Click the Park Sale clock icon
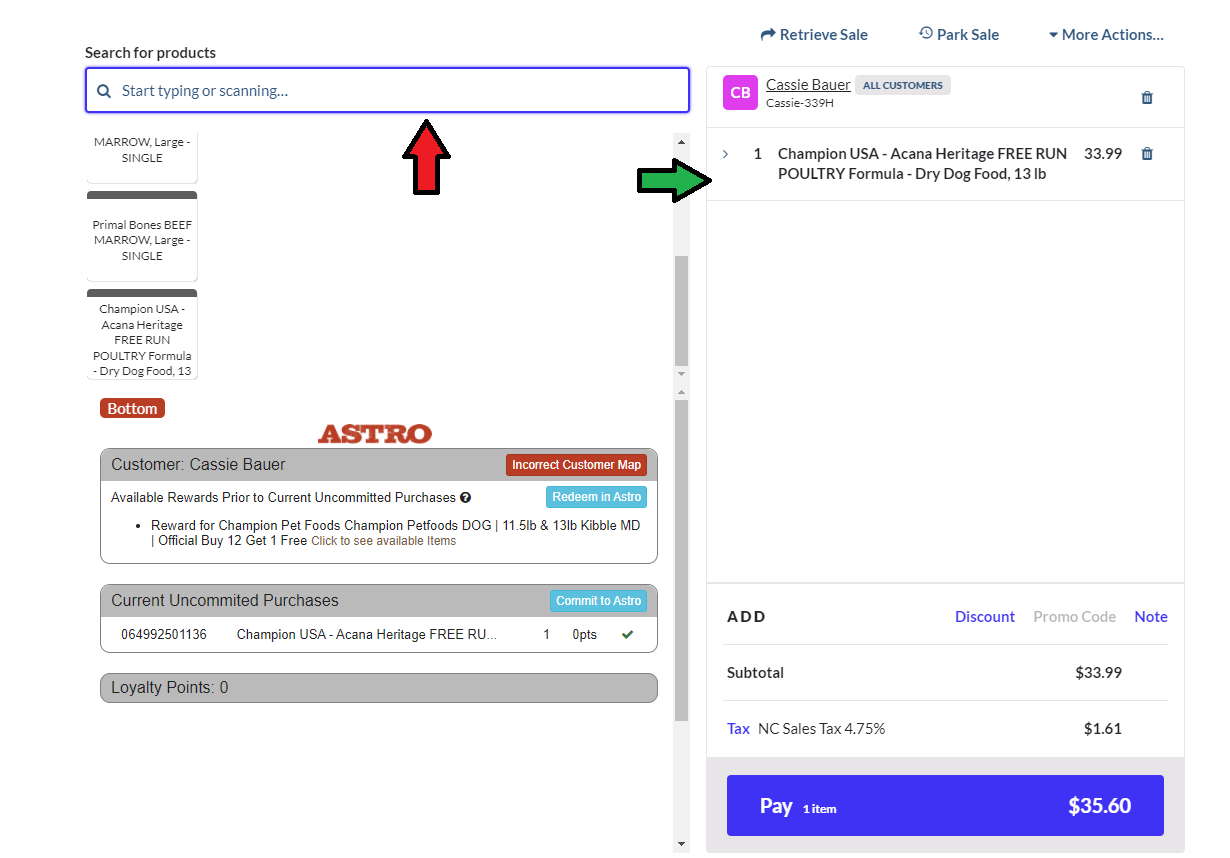The height and width of the screenshot is (858, 1230). (926, 34)
